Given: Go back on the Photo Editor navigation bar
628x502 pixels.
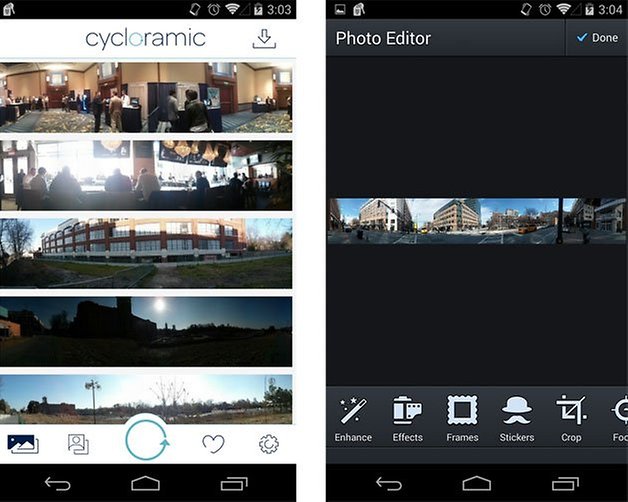Looking at the screenshot, I should pos(388,484).
